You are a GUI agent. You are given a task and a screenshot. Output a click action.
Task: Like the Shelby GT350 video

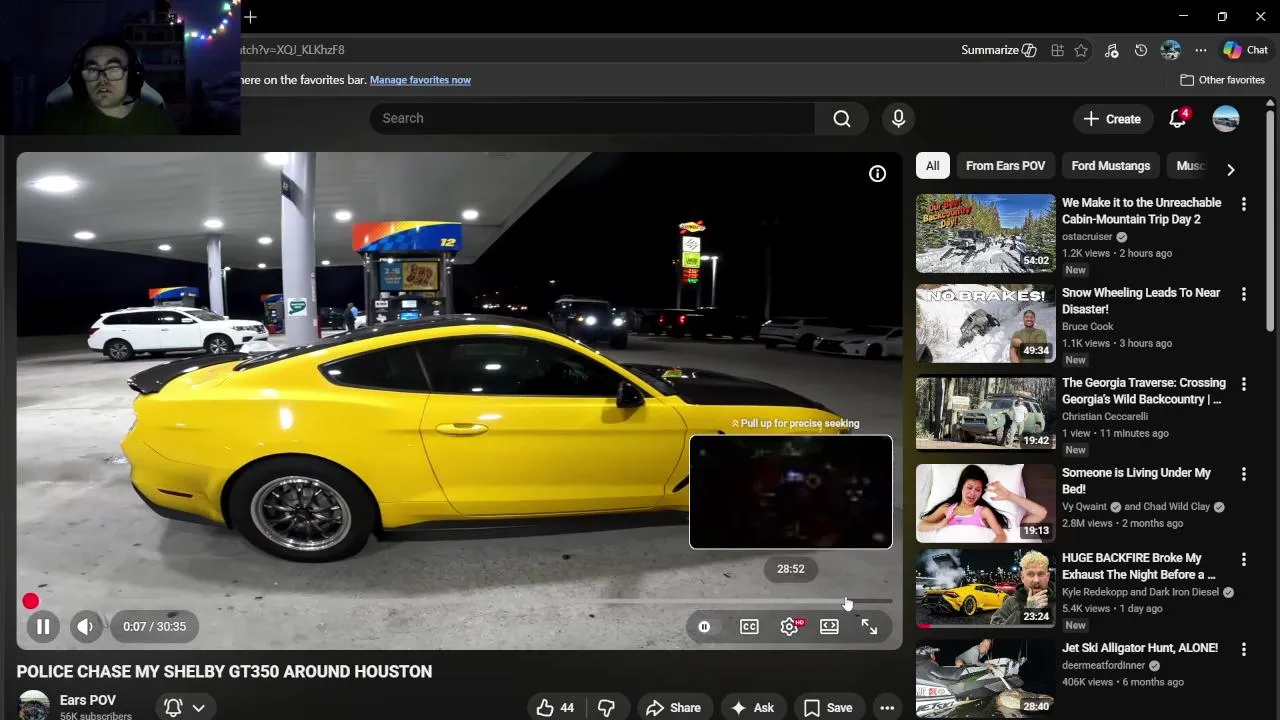point(555,707)
